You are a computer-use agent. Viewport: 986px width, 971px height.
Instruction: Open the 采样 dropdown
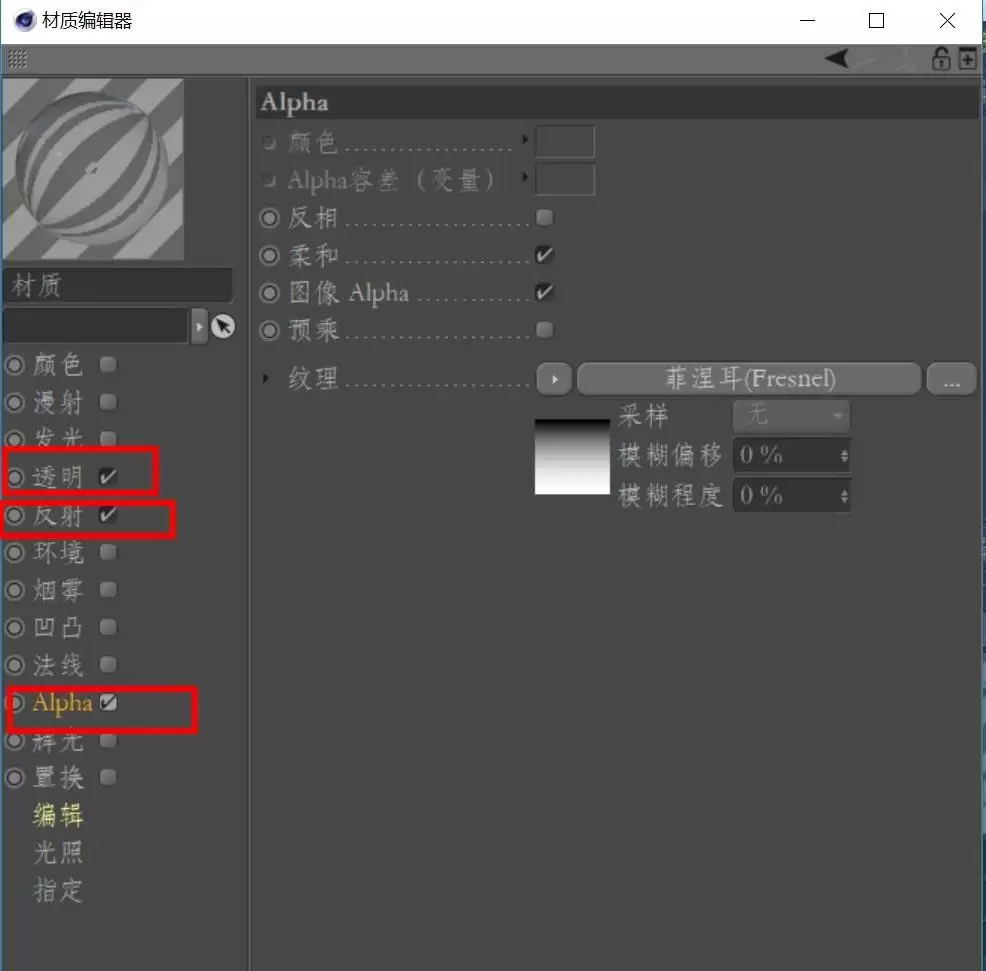[790, 415]
